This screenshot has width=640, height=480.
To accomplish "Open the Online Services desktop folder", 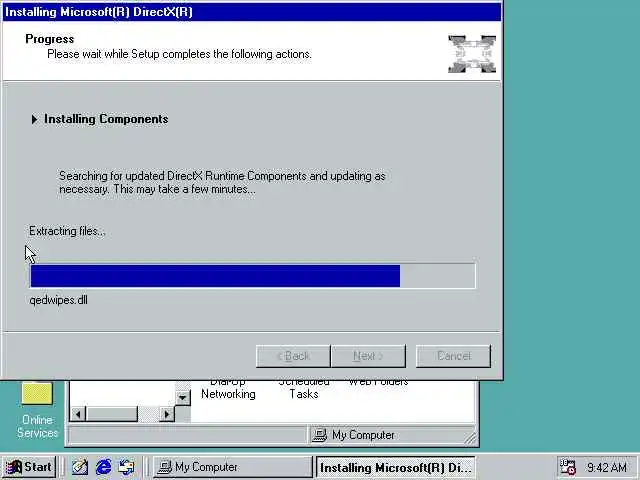I will 37,409.
